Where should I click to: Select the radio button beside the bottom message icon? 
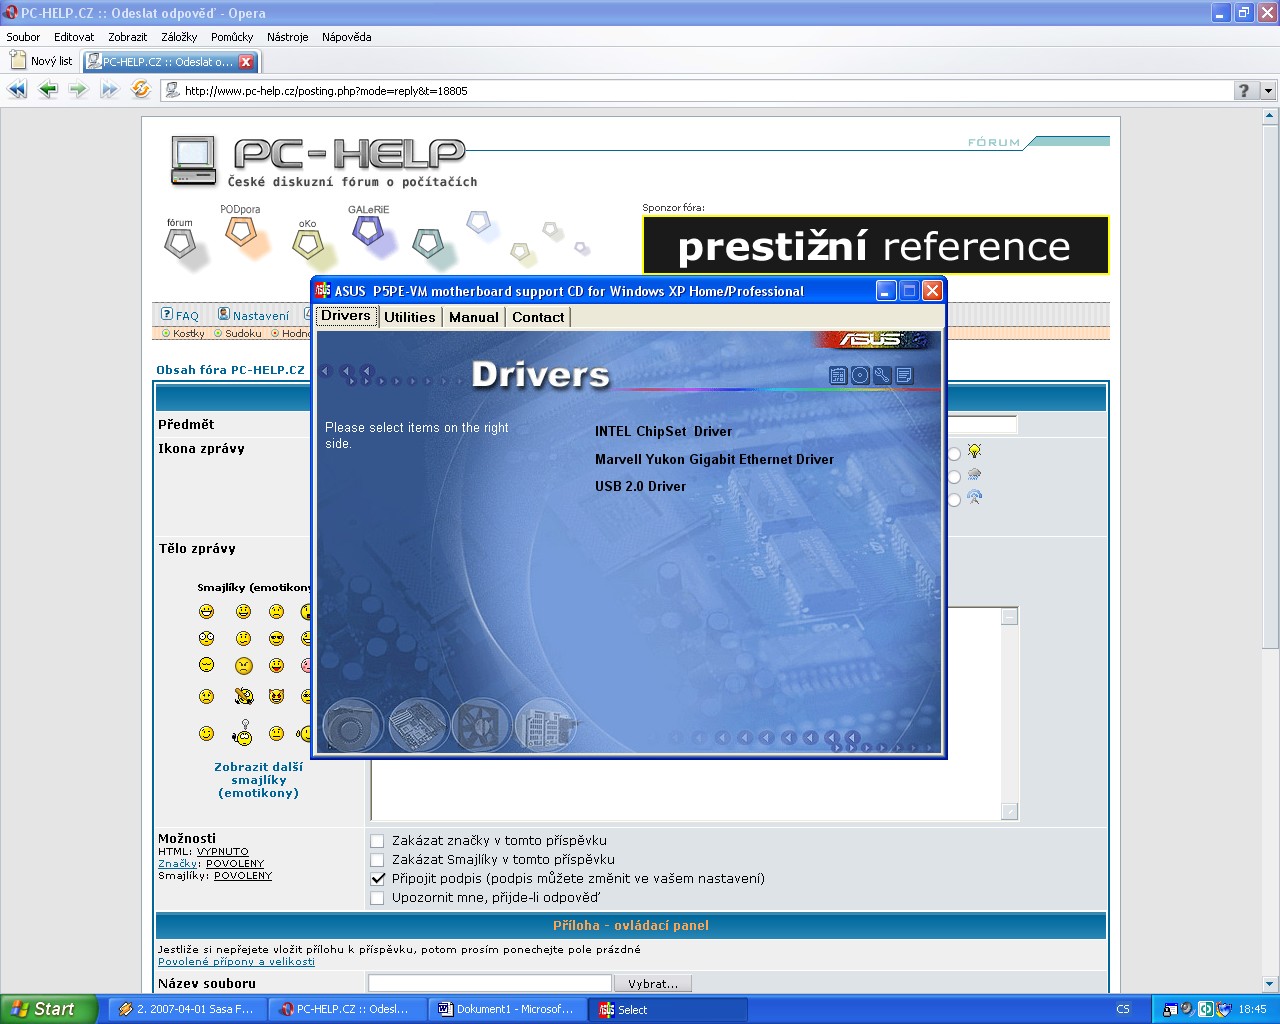(954, 500)
